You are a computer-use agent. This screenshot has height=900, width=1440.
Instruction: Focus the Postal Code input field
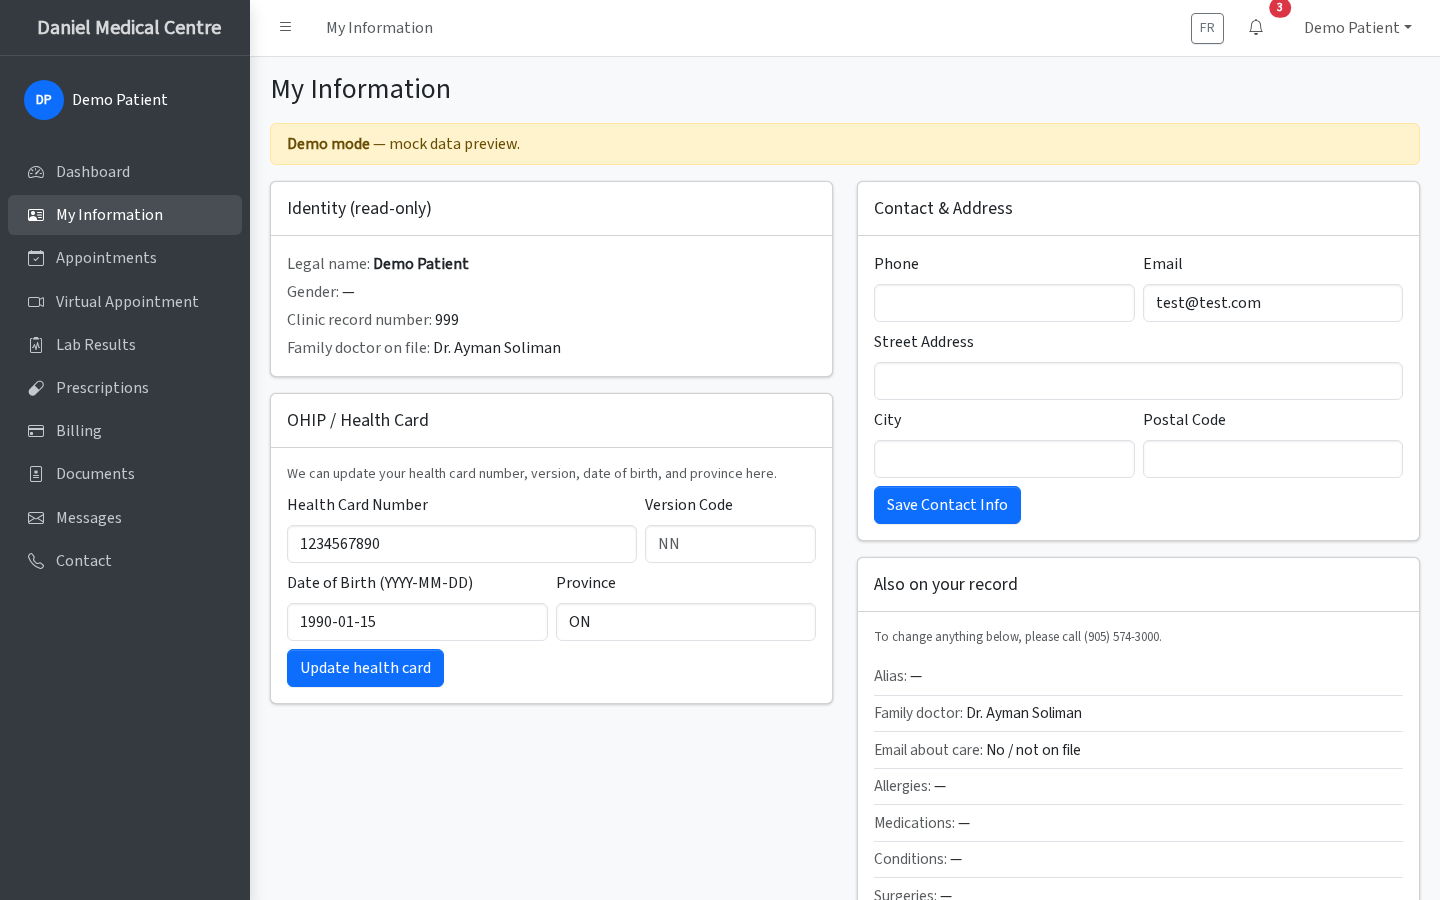click(1273, 459)
